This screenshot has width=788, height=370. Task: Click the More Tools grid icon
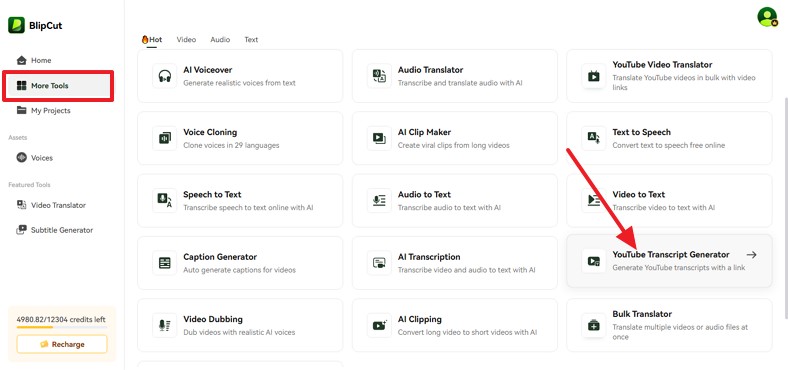point(22,85)
